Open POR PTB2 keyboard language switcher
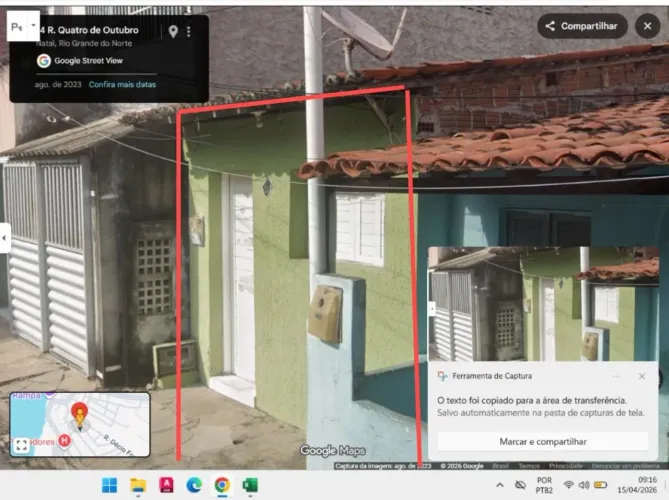The height and width of the screenshot is (500, 669). (x=544, y=485)
